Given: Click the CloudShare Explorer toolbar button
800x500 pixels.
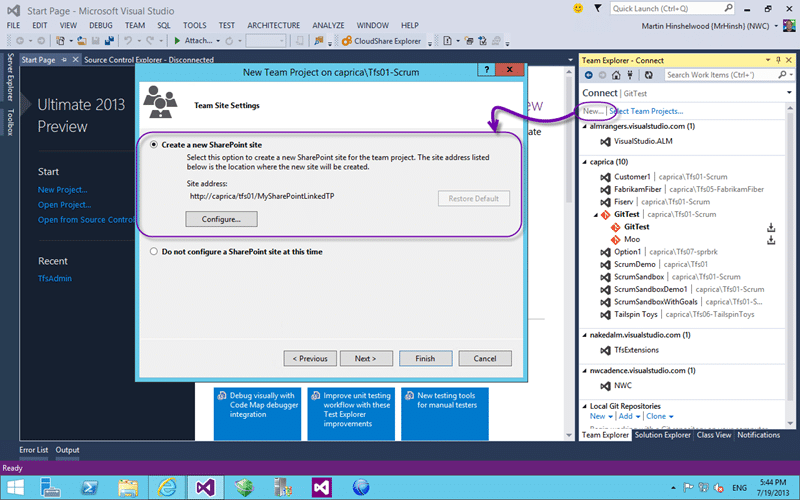Looking at the screenshot, I should [381, 41].
